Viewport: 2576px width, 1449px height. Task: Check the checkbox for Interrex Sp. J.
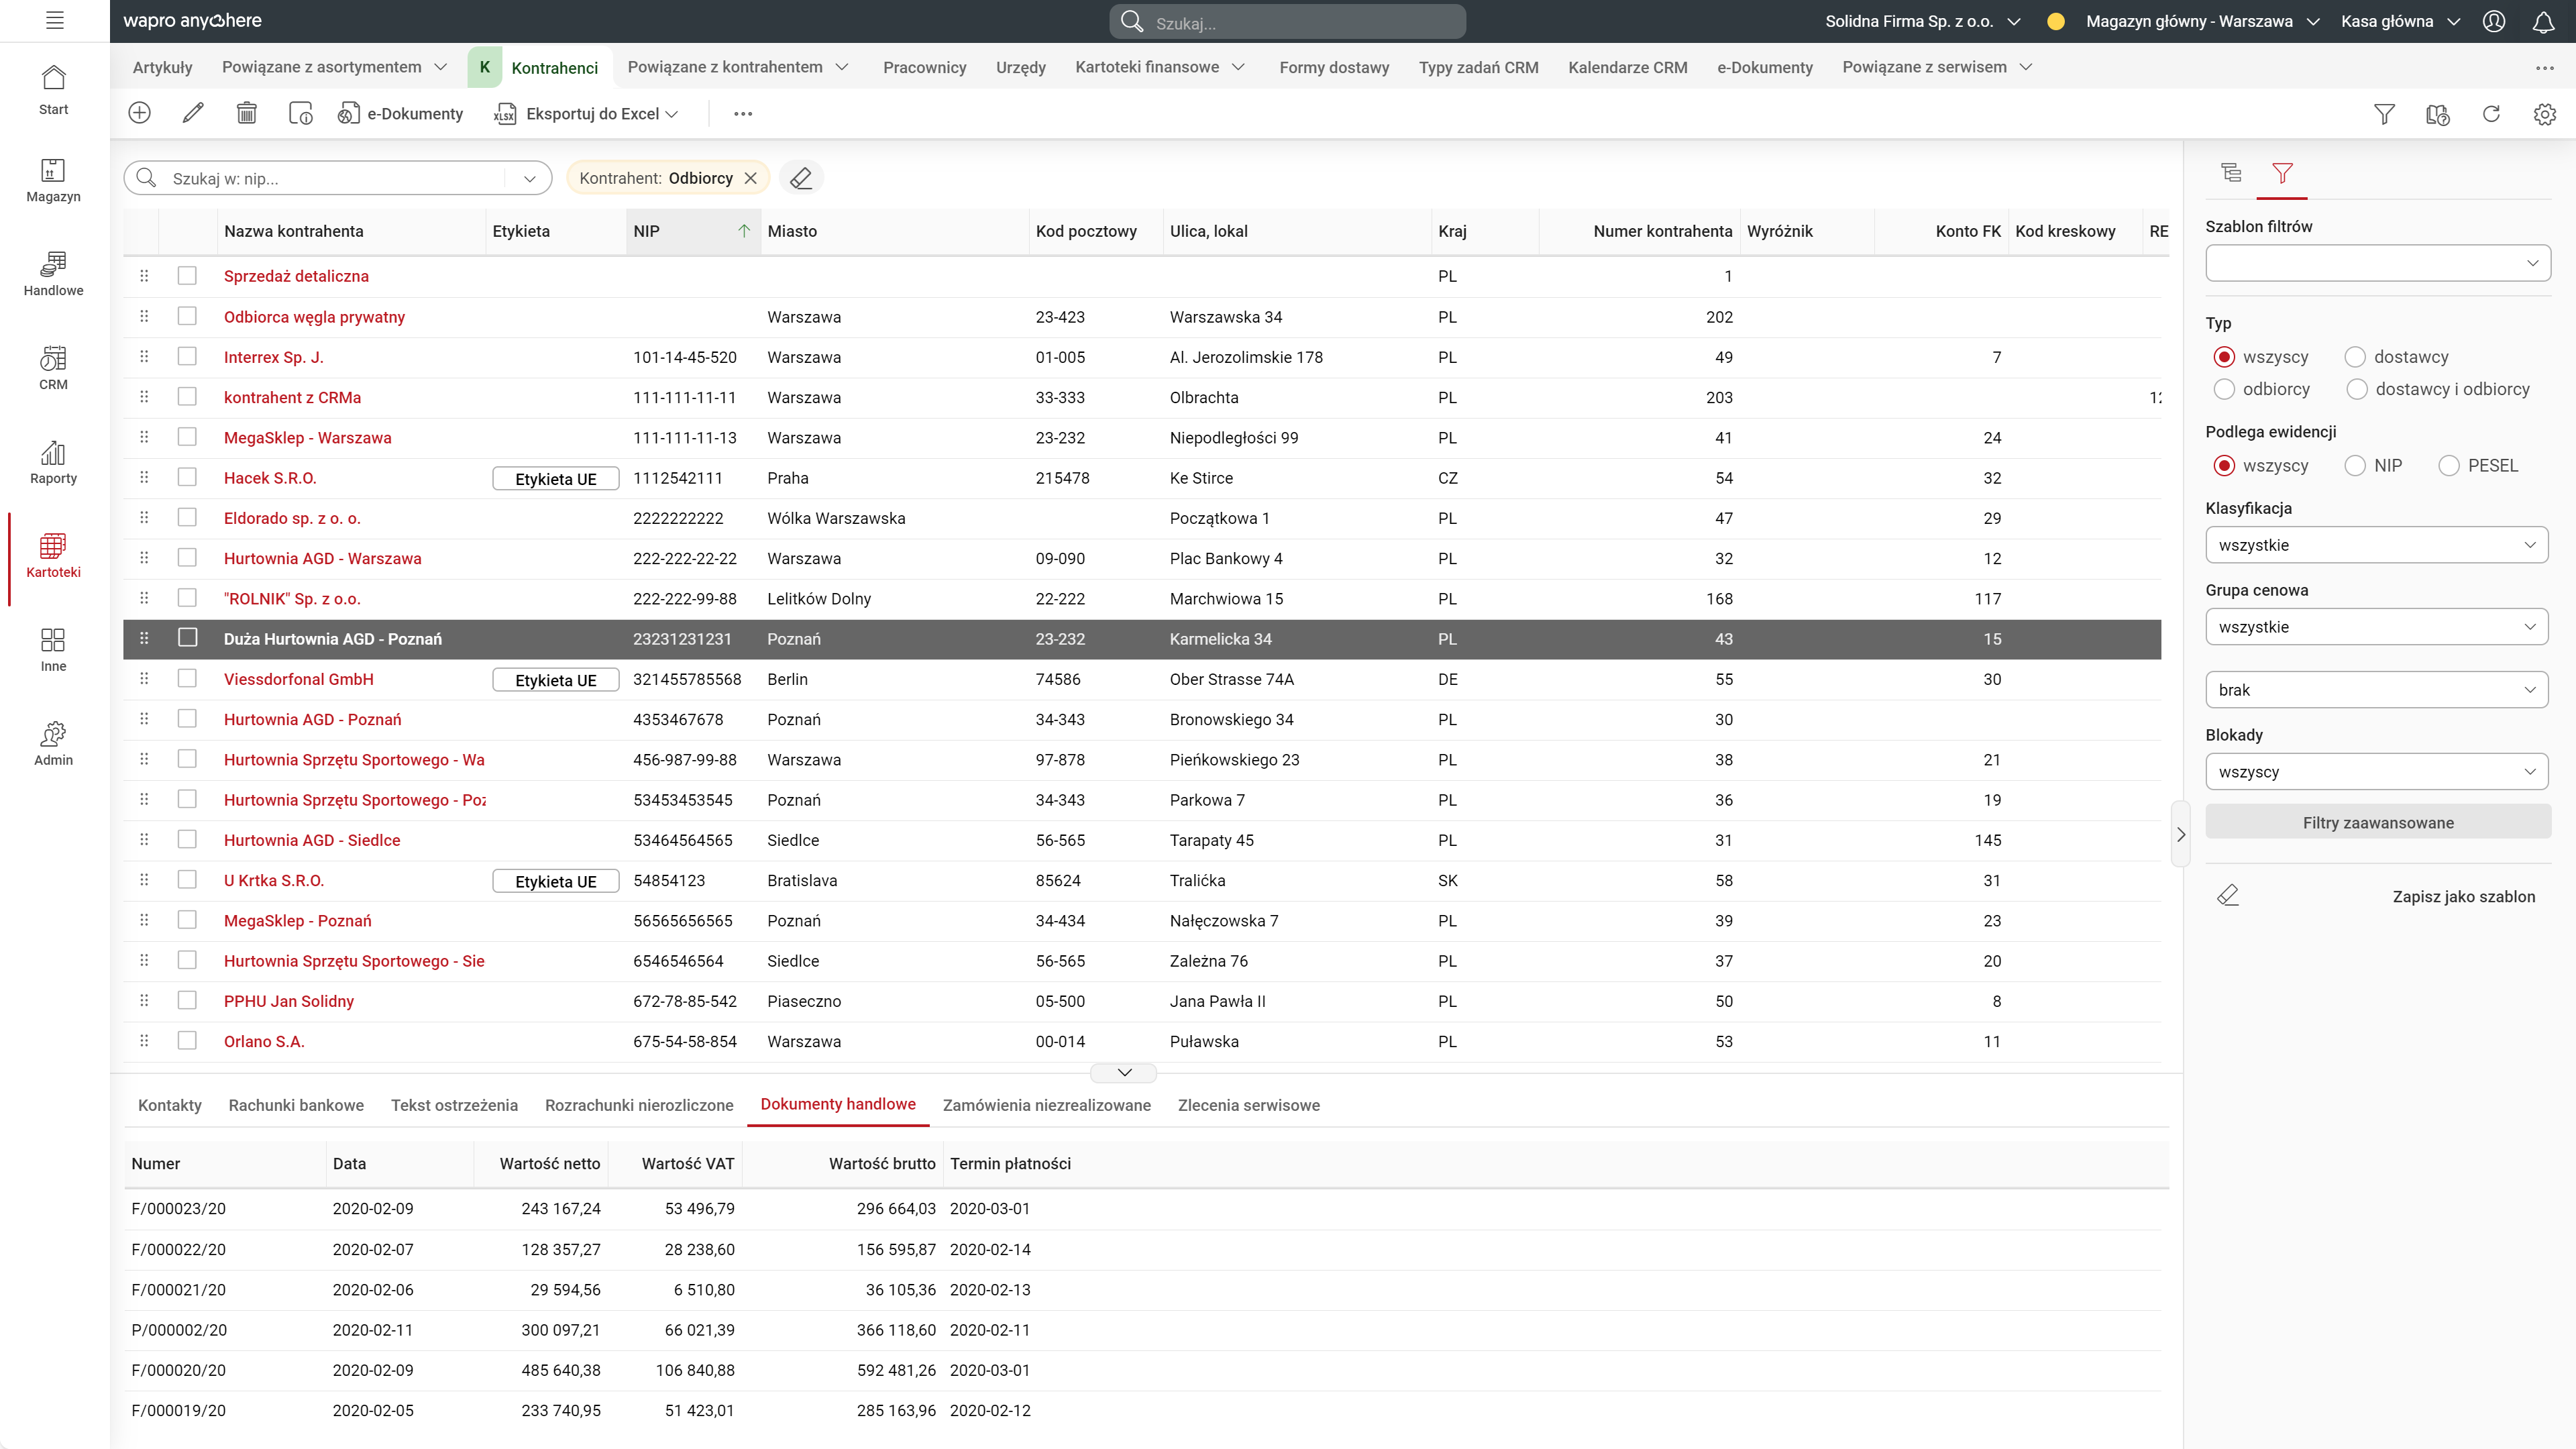click(x=187, y=357)
